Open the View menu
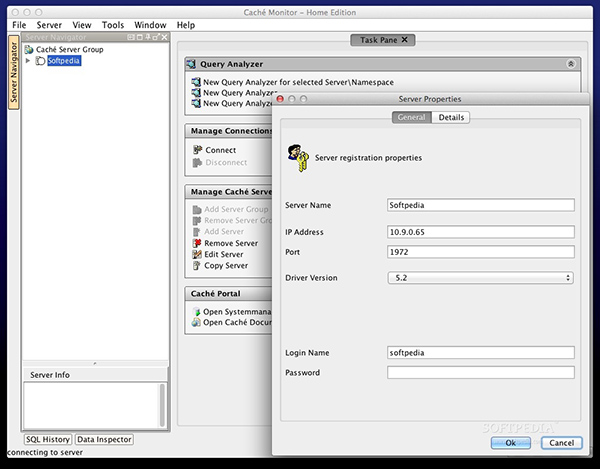The width and height of the screenshot is (600, 469). click(x=82, y=25)
